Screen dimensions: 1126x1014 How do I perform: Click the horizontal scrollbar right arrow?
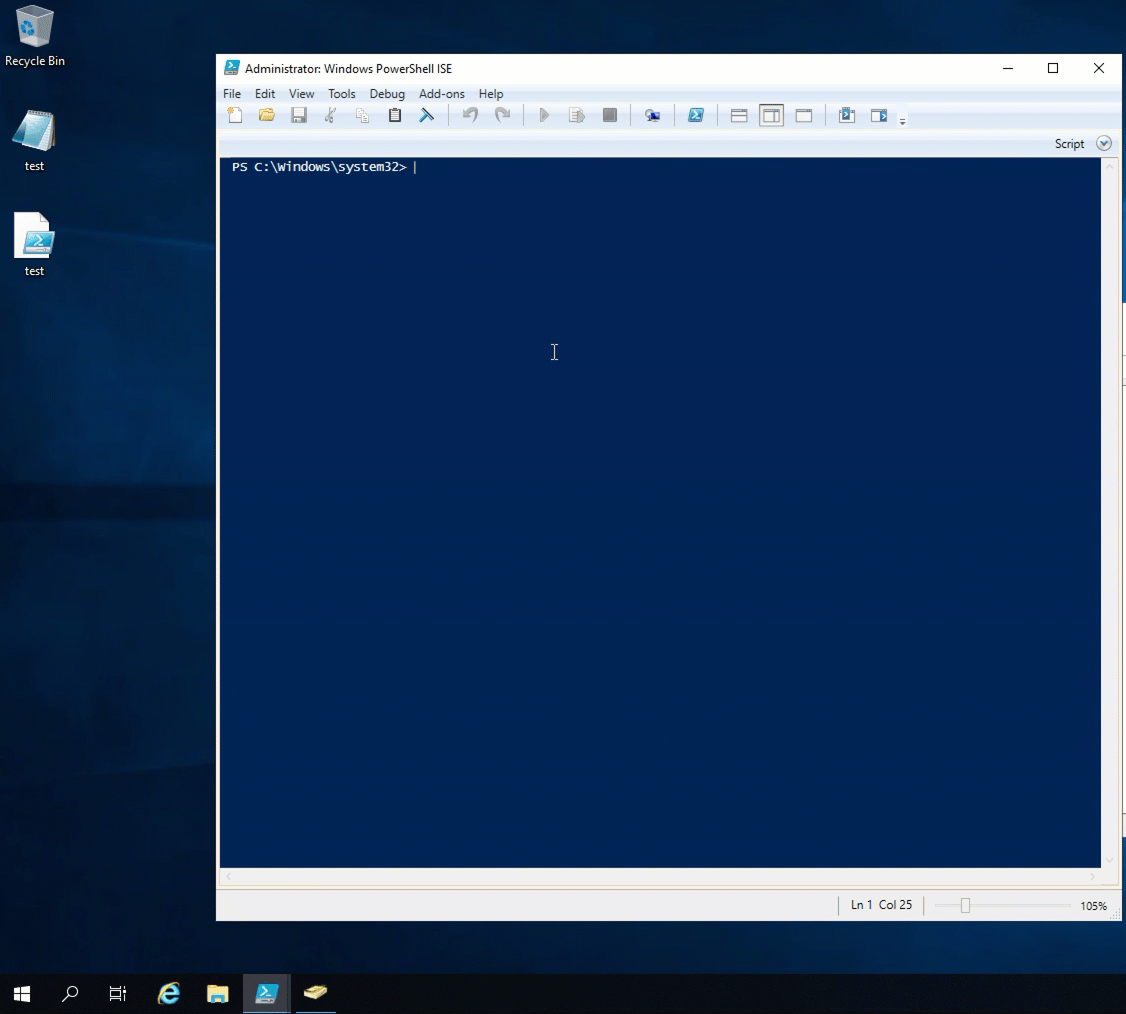pyautogui.click(x=1092, y=876)
